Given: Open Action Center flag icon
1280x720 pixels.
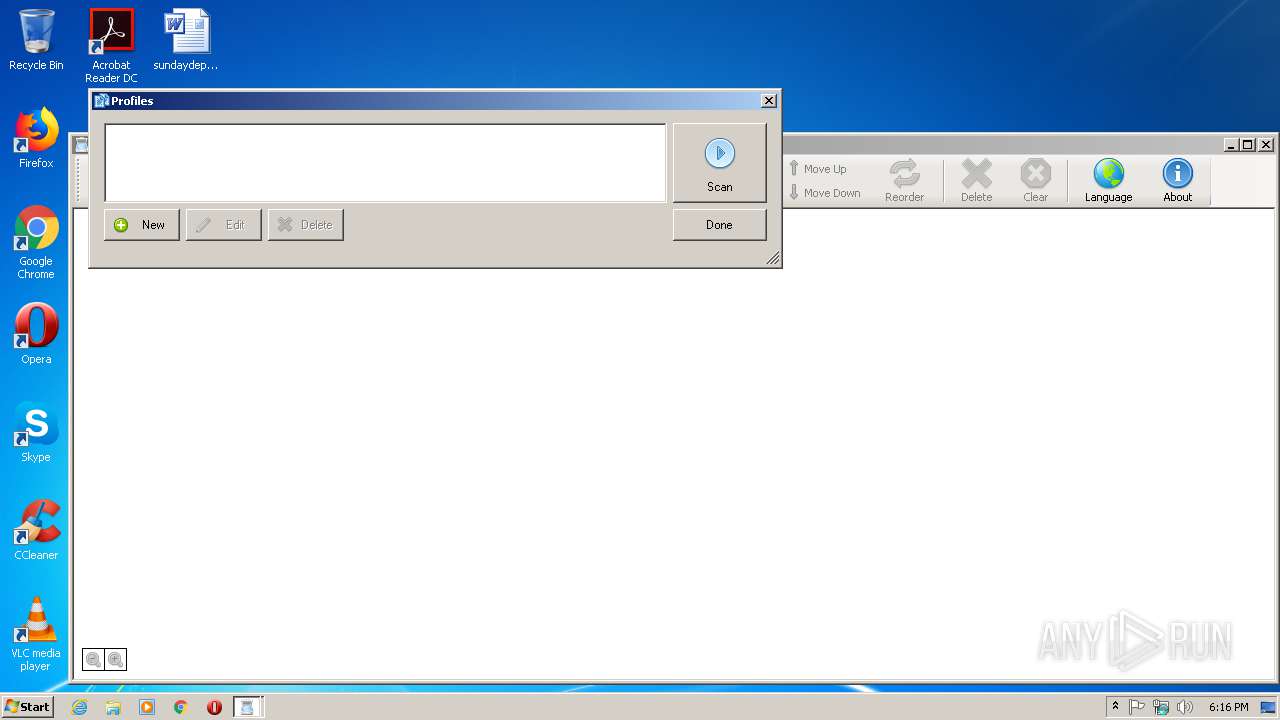Looking at the screenshot, I should point(1137,707).
